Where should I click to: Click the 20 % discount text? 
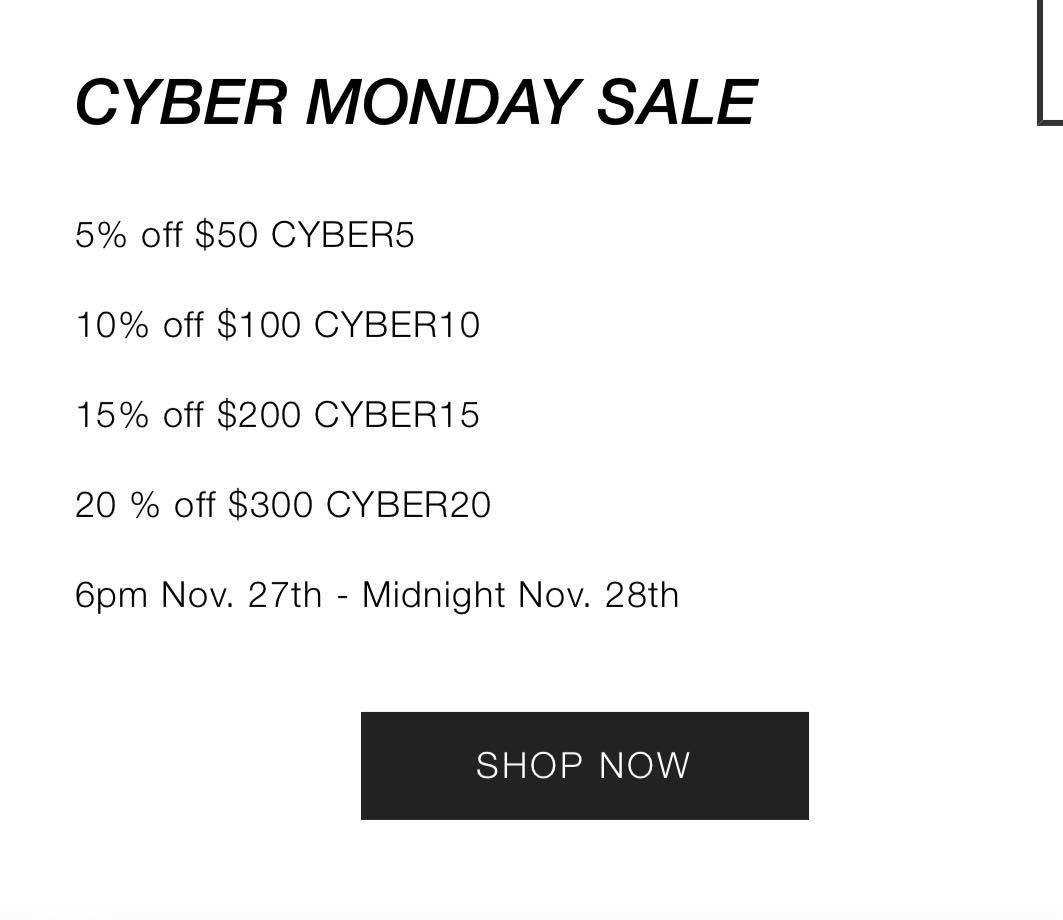[117, 505]
